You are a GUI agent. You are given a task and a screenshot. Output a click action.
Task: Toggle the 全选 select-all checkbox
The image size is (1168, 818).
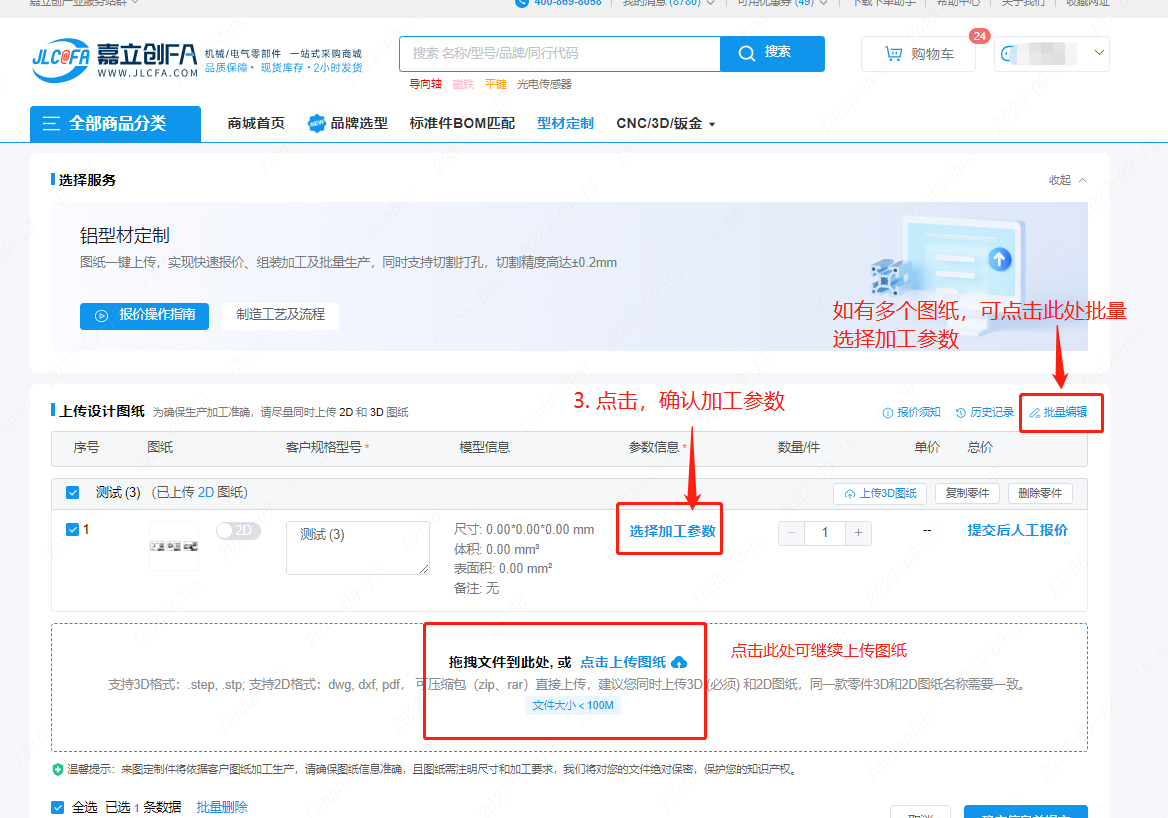pos(58,807)
